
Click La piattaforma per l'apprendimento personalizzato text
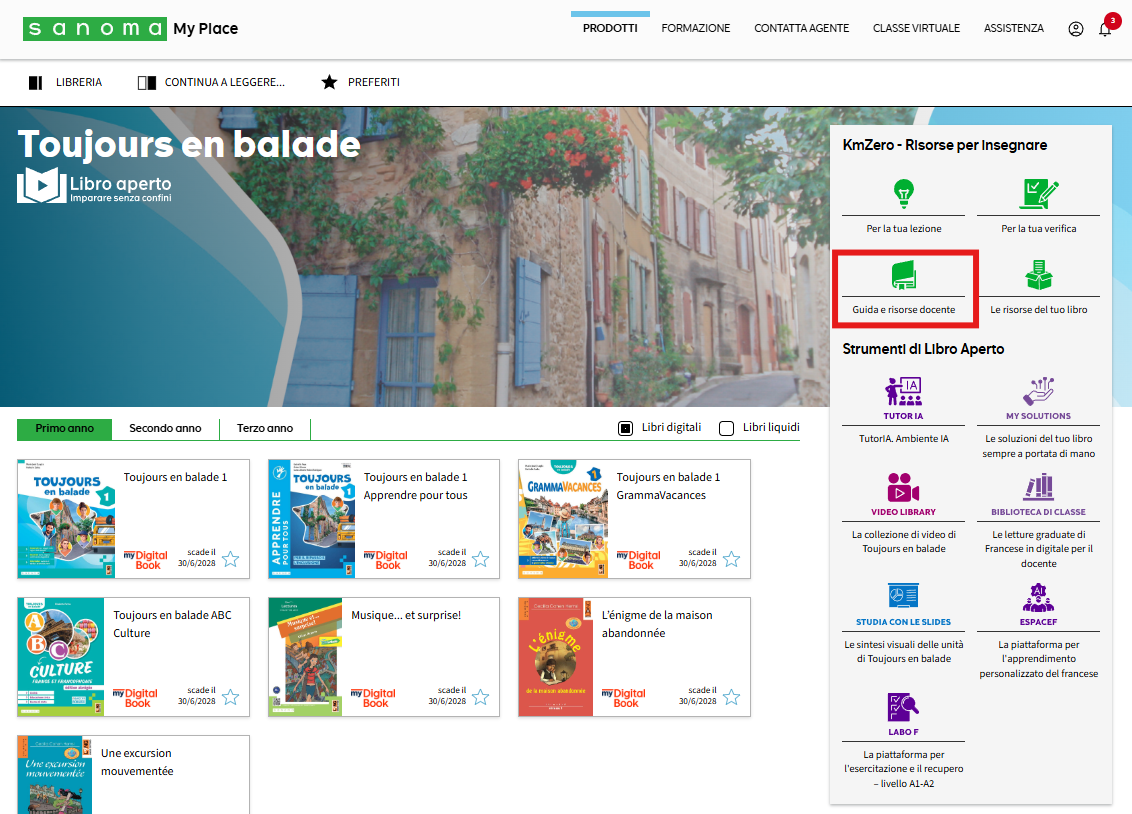(x=1038, y=659)
